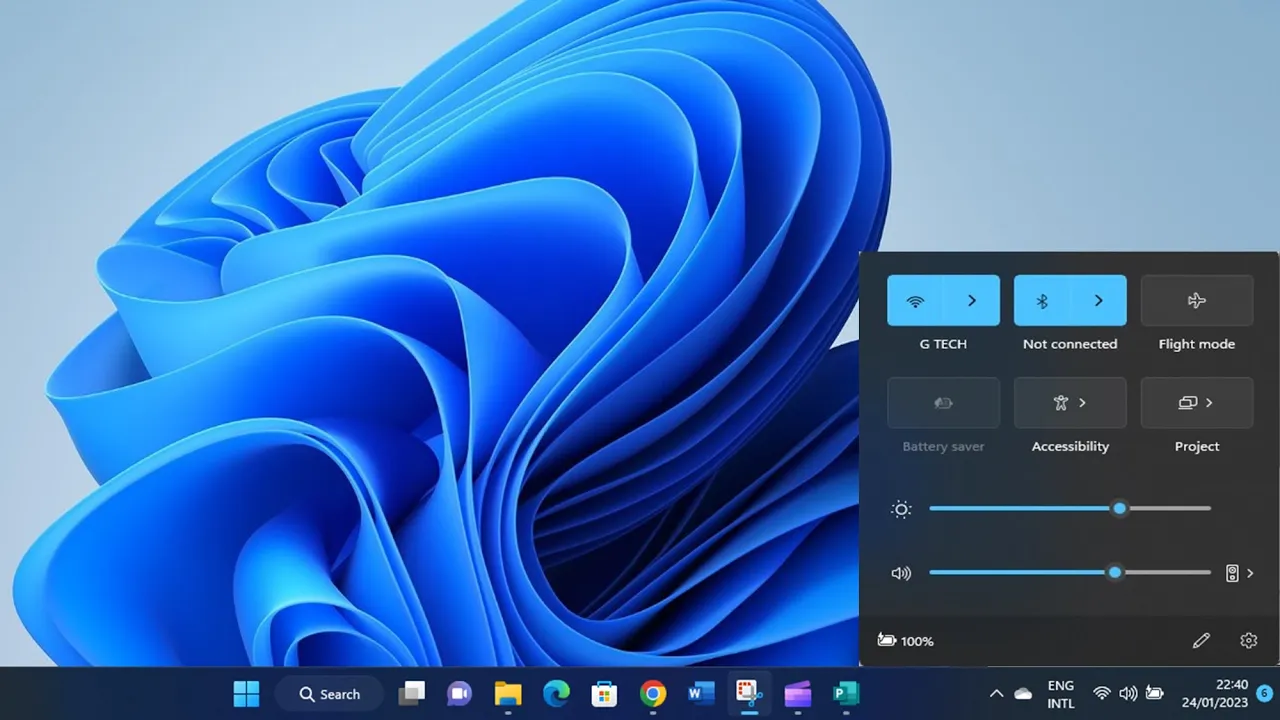Click the battery icon in the system tray
Image resolution: width=1280 pixels, height=720 pixels.
click(1155, 694)
